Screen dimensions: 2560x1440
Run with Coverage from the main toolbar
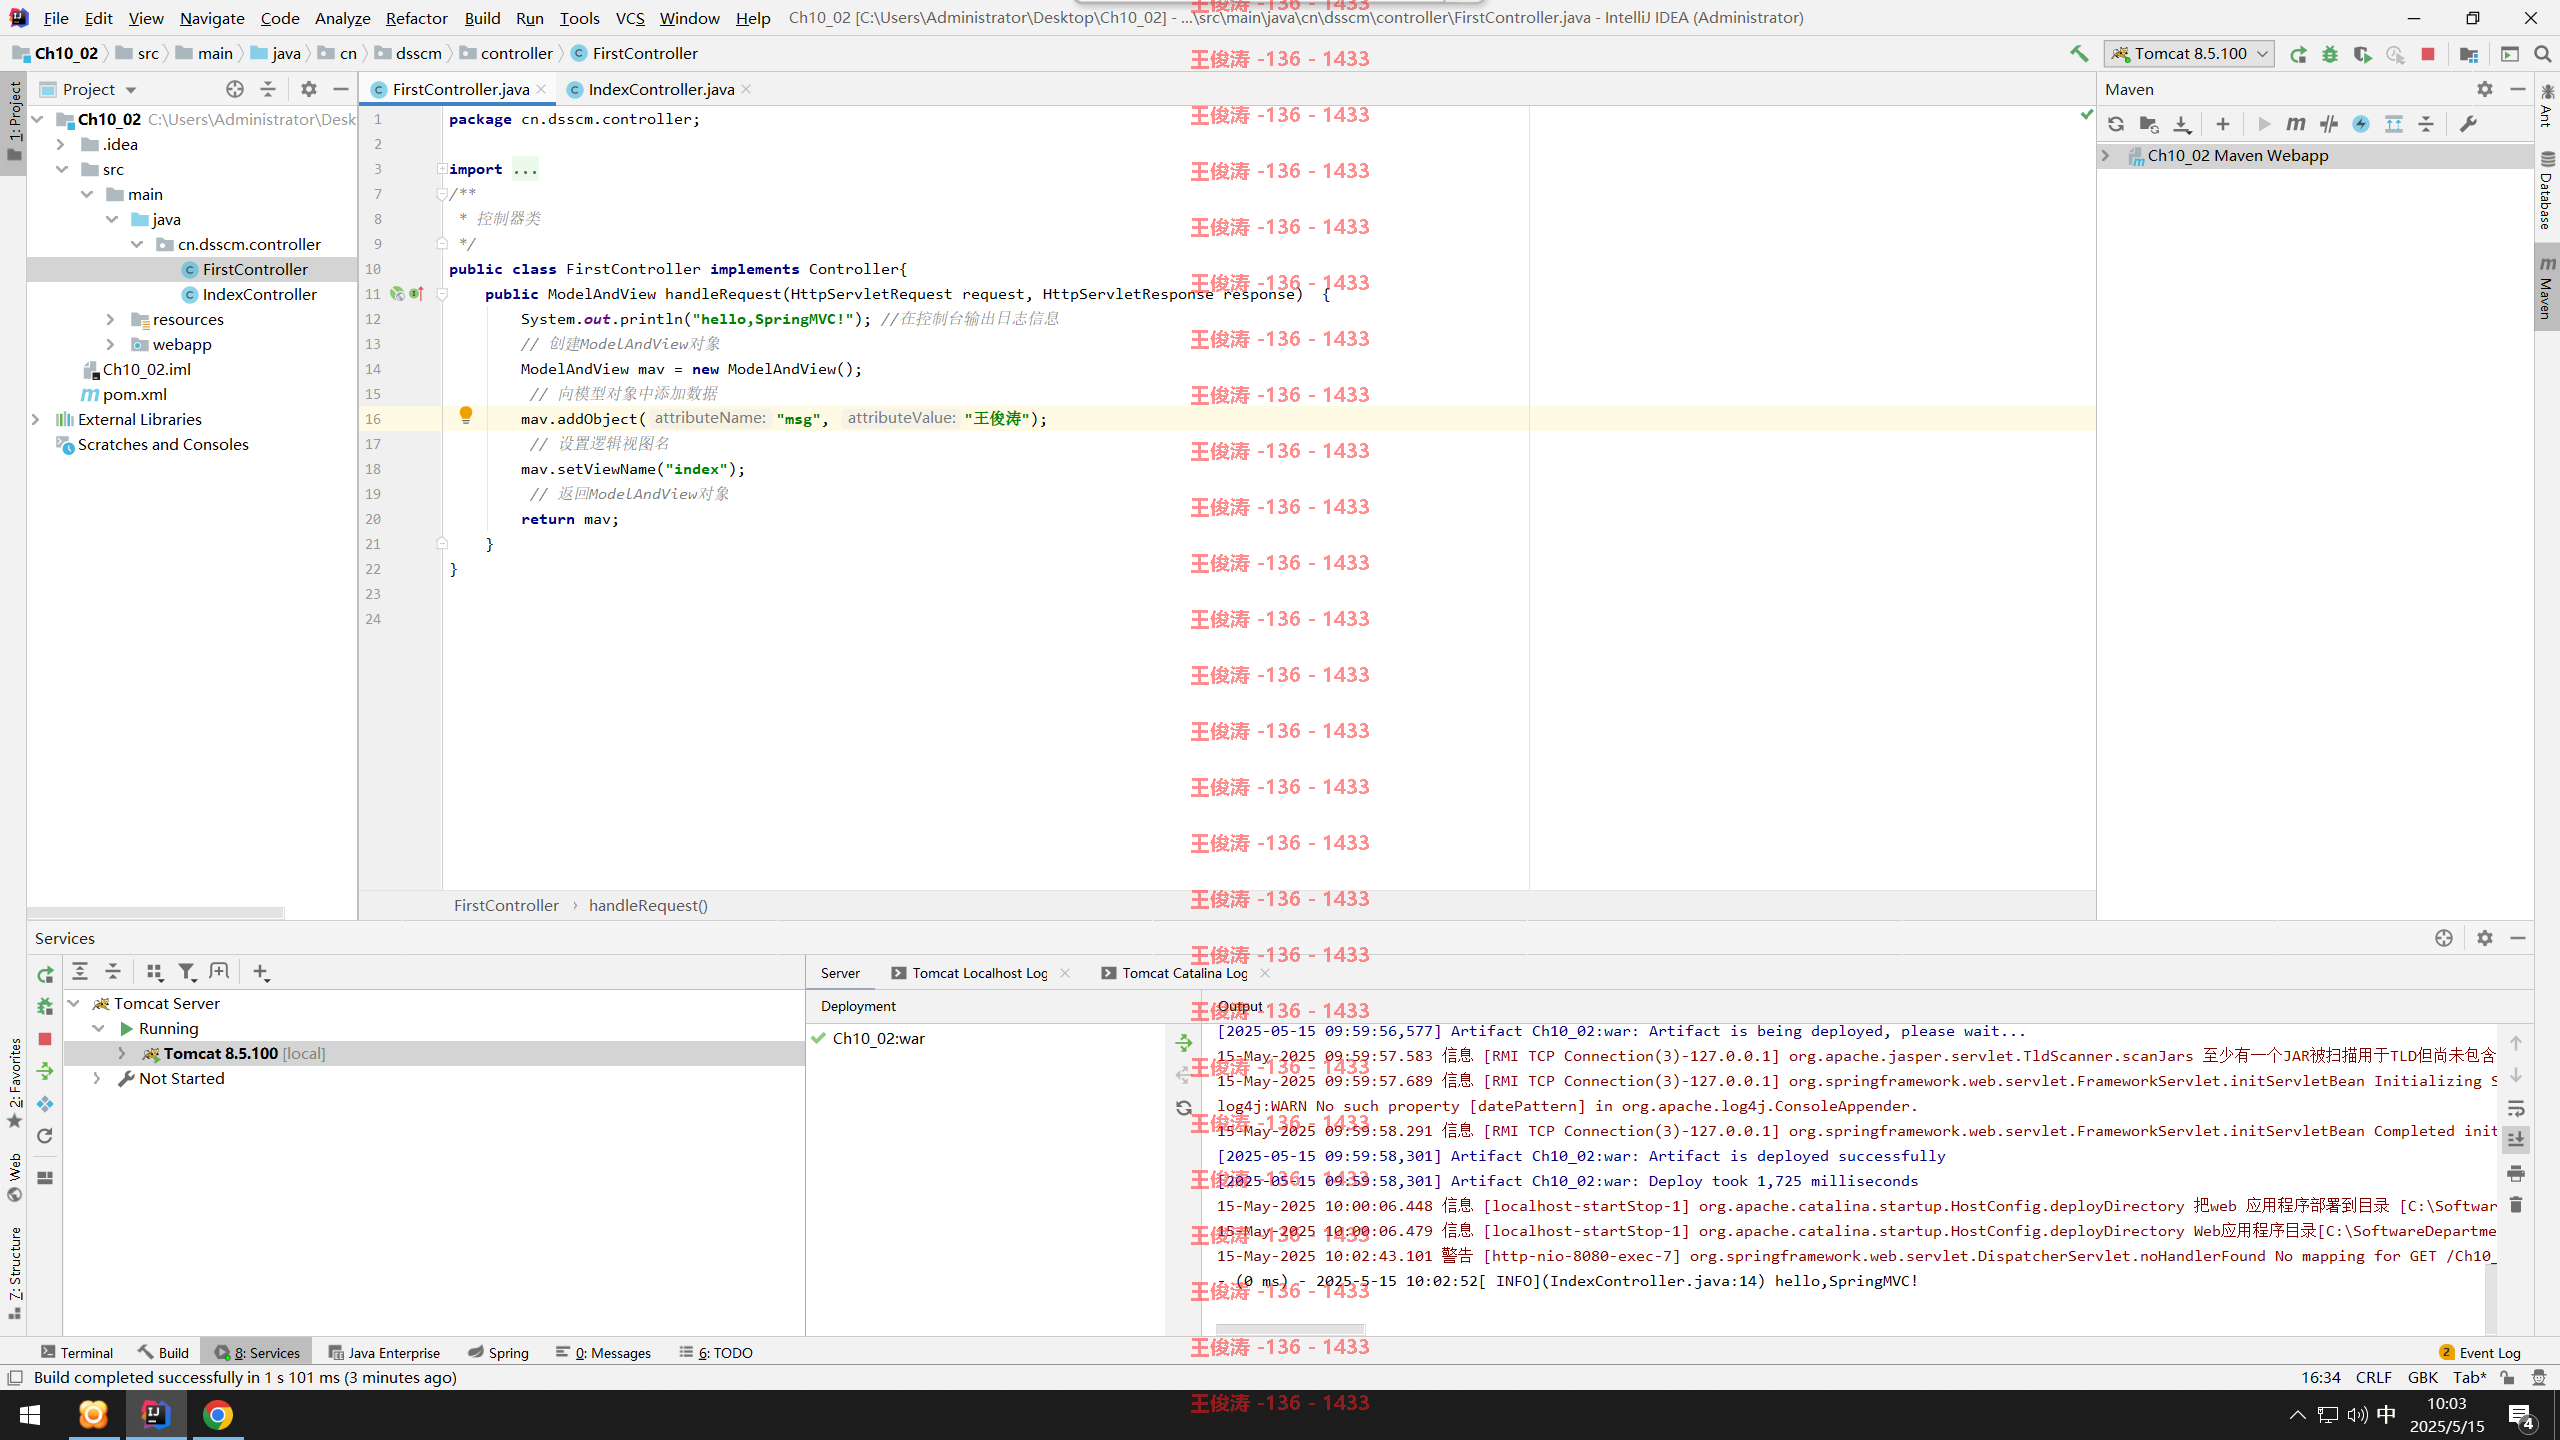(2362, 54)
